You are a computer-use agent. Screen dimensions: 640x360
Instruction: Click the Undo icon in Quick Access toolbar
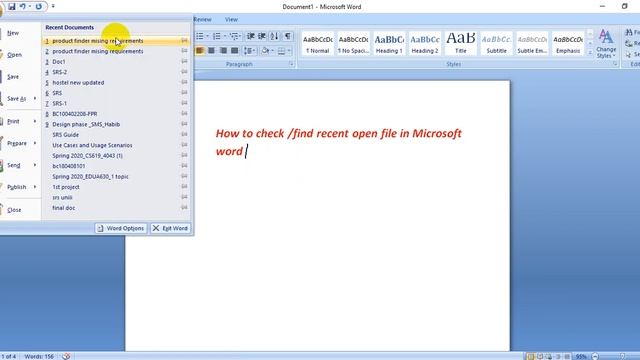(x=23, y=7)
